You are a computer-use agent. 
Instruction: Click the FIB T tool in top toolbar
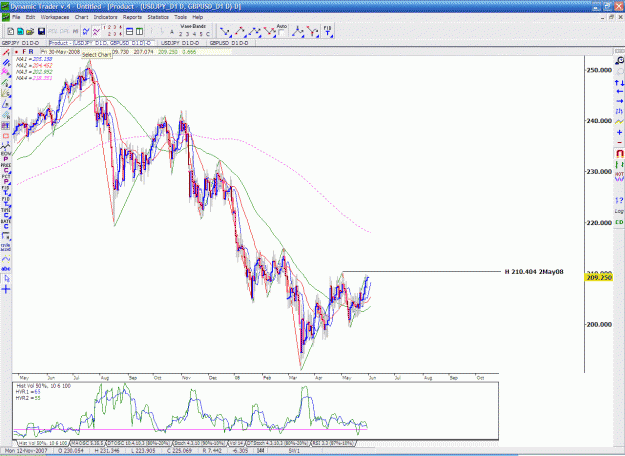pyautogui.click(x=327, y=31)
